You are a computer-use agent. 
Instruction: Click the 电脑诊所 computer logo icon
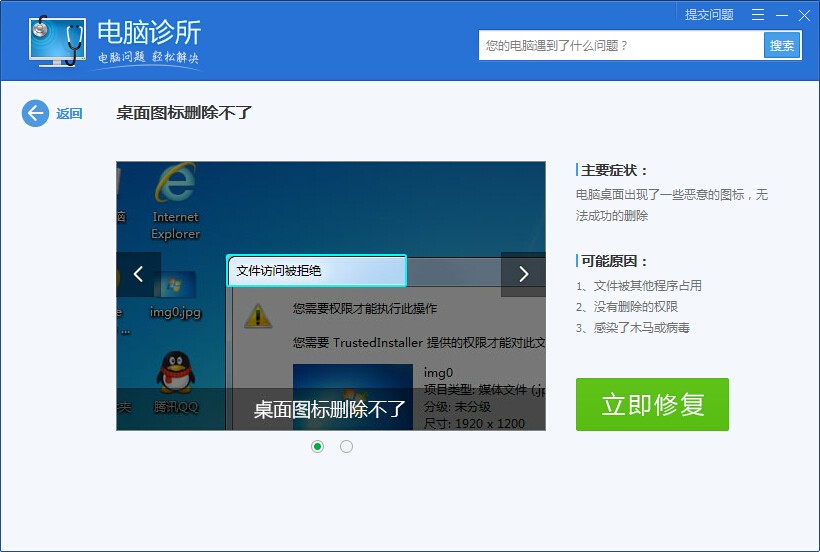pos(58,41)
